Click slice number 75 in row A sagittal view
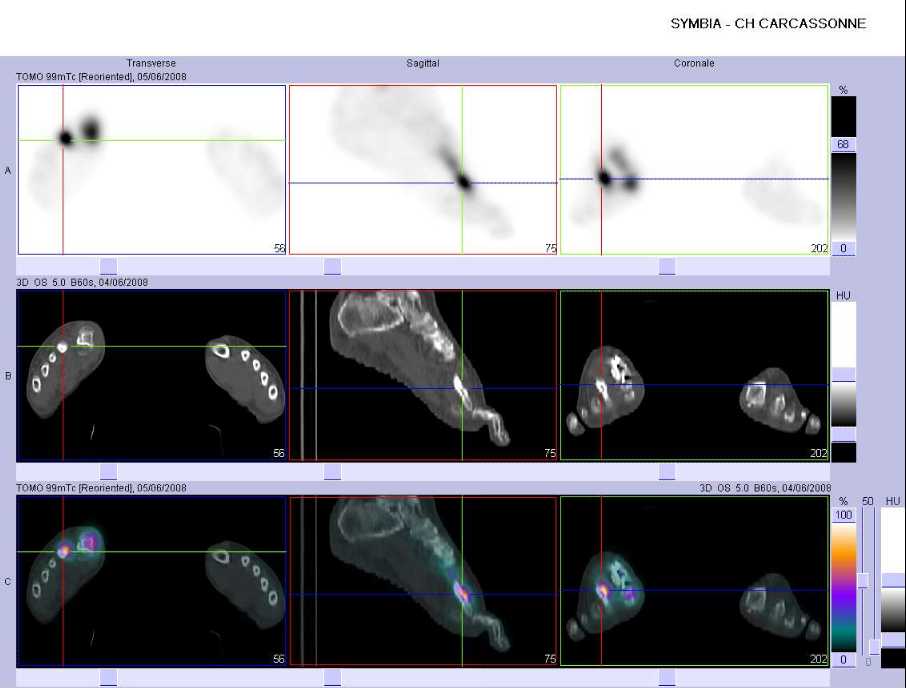Screen dimensions: 906x688 tap(550, 248)
